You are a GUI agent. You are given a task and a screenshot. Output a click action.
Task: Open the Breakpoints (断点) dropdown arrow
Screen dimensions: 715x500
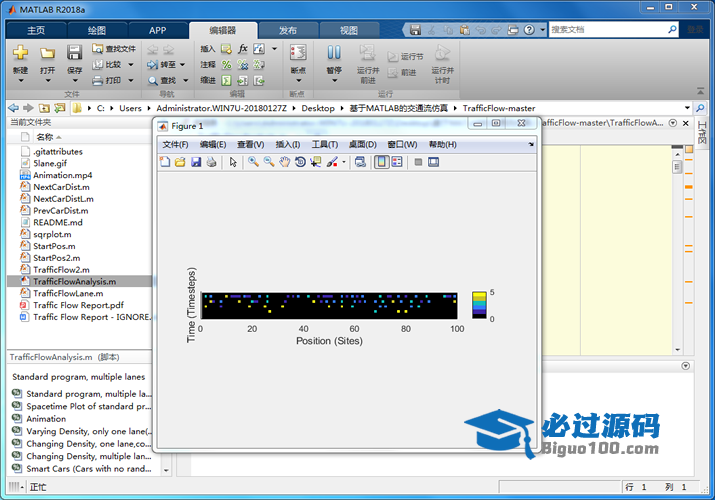(x=298, y=81)
